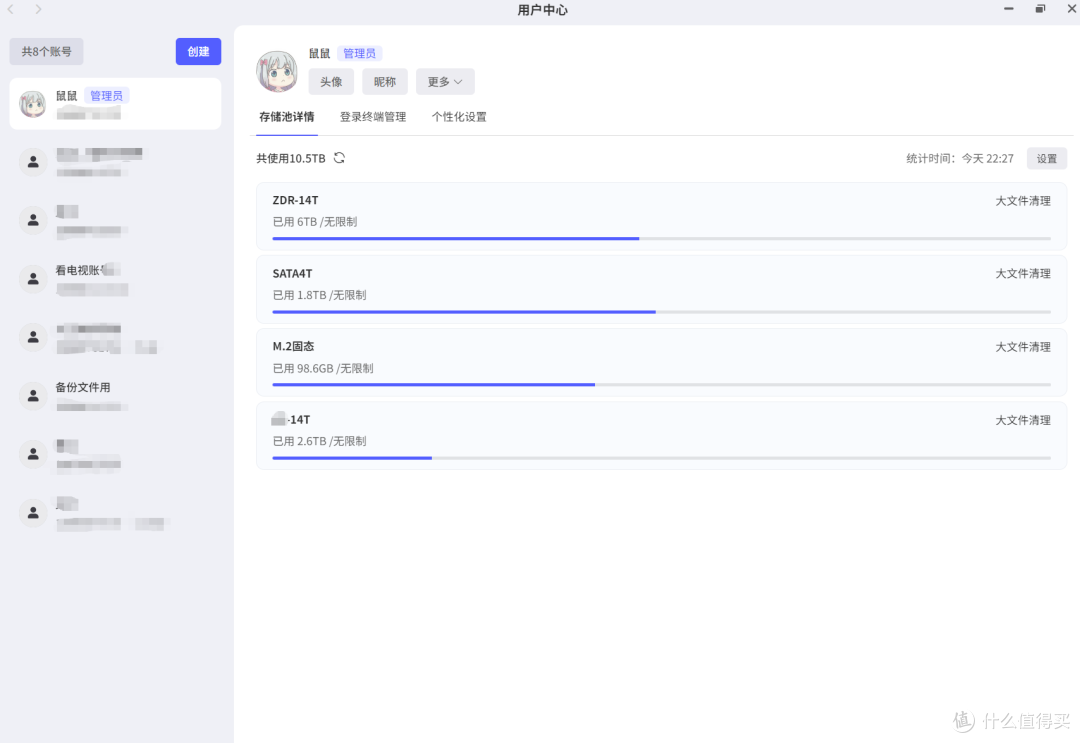Open 设置 beside the statistics time
Image resolution: width=1080 pixels, height=743 pixels.
pos(1047,158)
